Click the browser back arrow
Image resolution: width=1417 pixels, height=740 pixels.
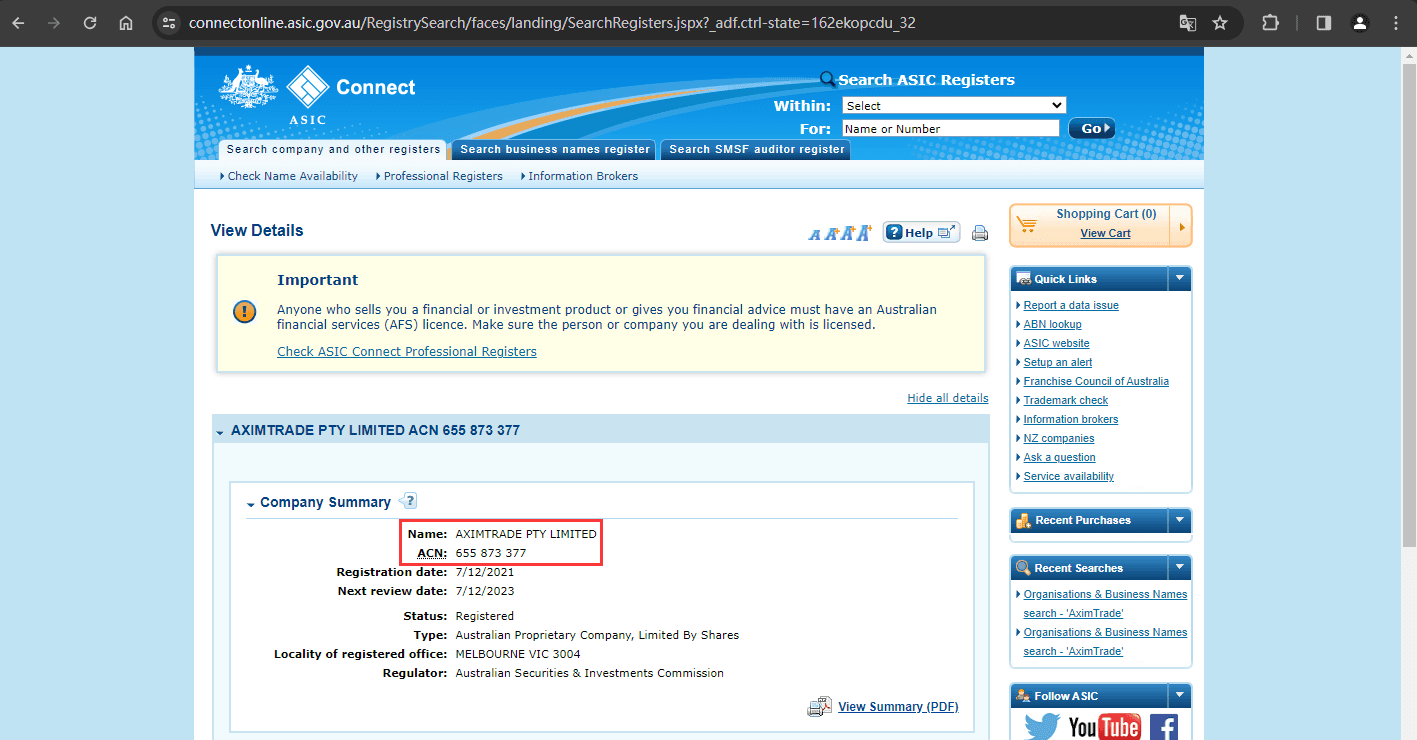click(x=19, y=22)
